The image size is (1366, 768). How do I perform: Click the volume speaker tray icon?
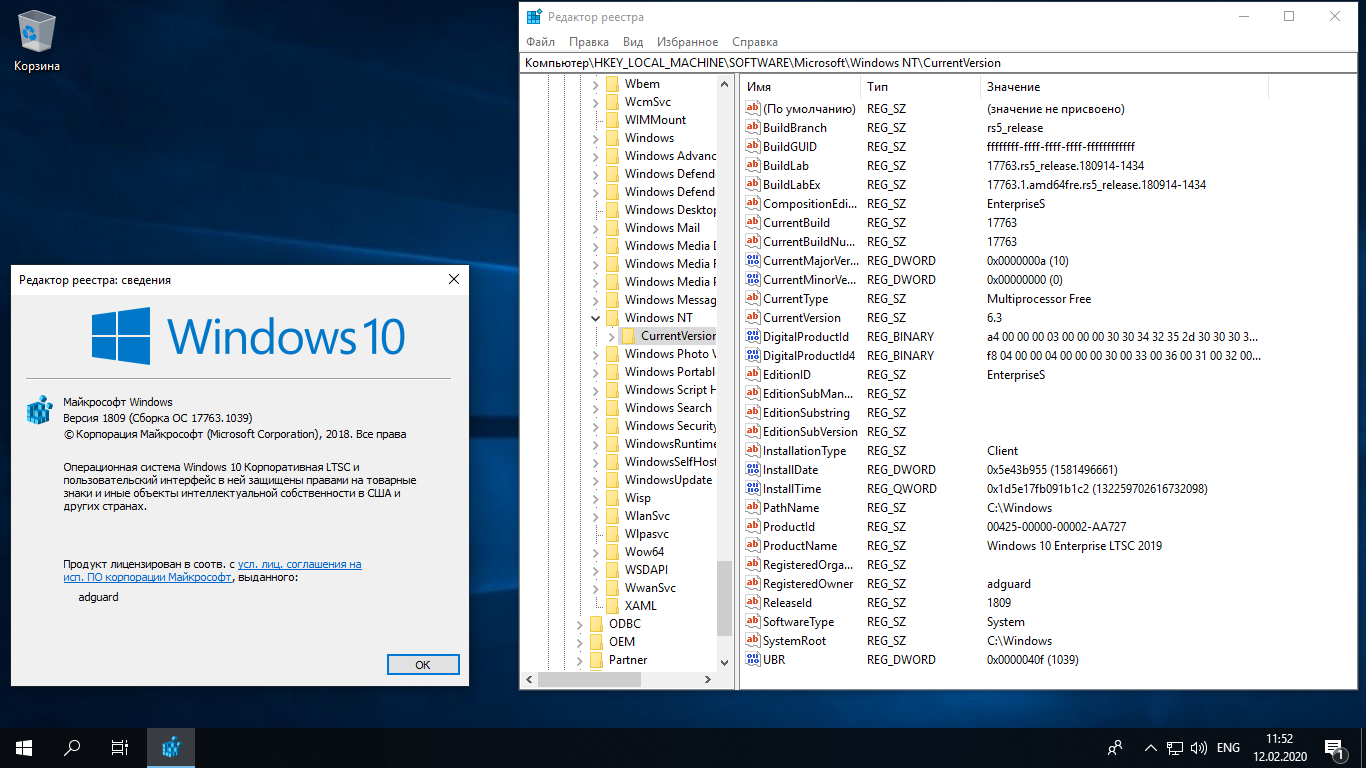pyautogui.click(x=1197, y=748)
